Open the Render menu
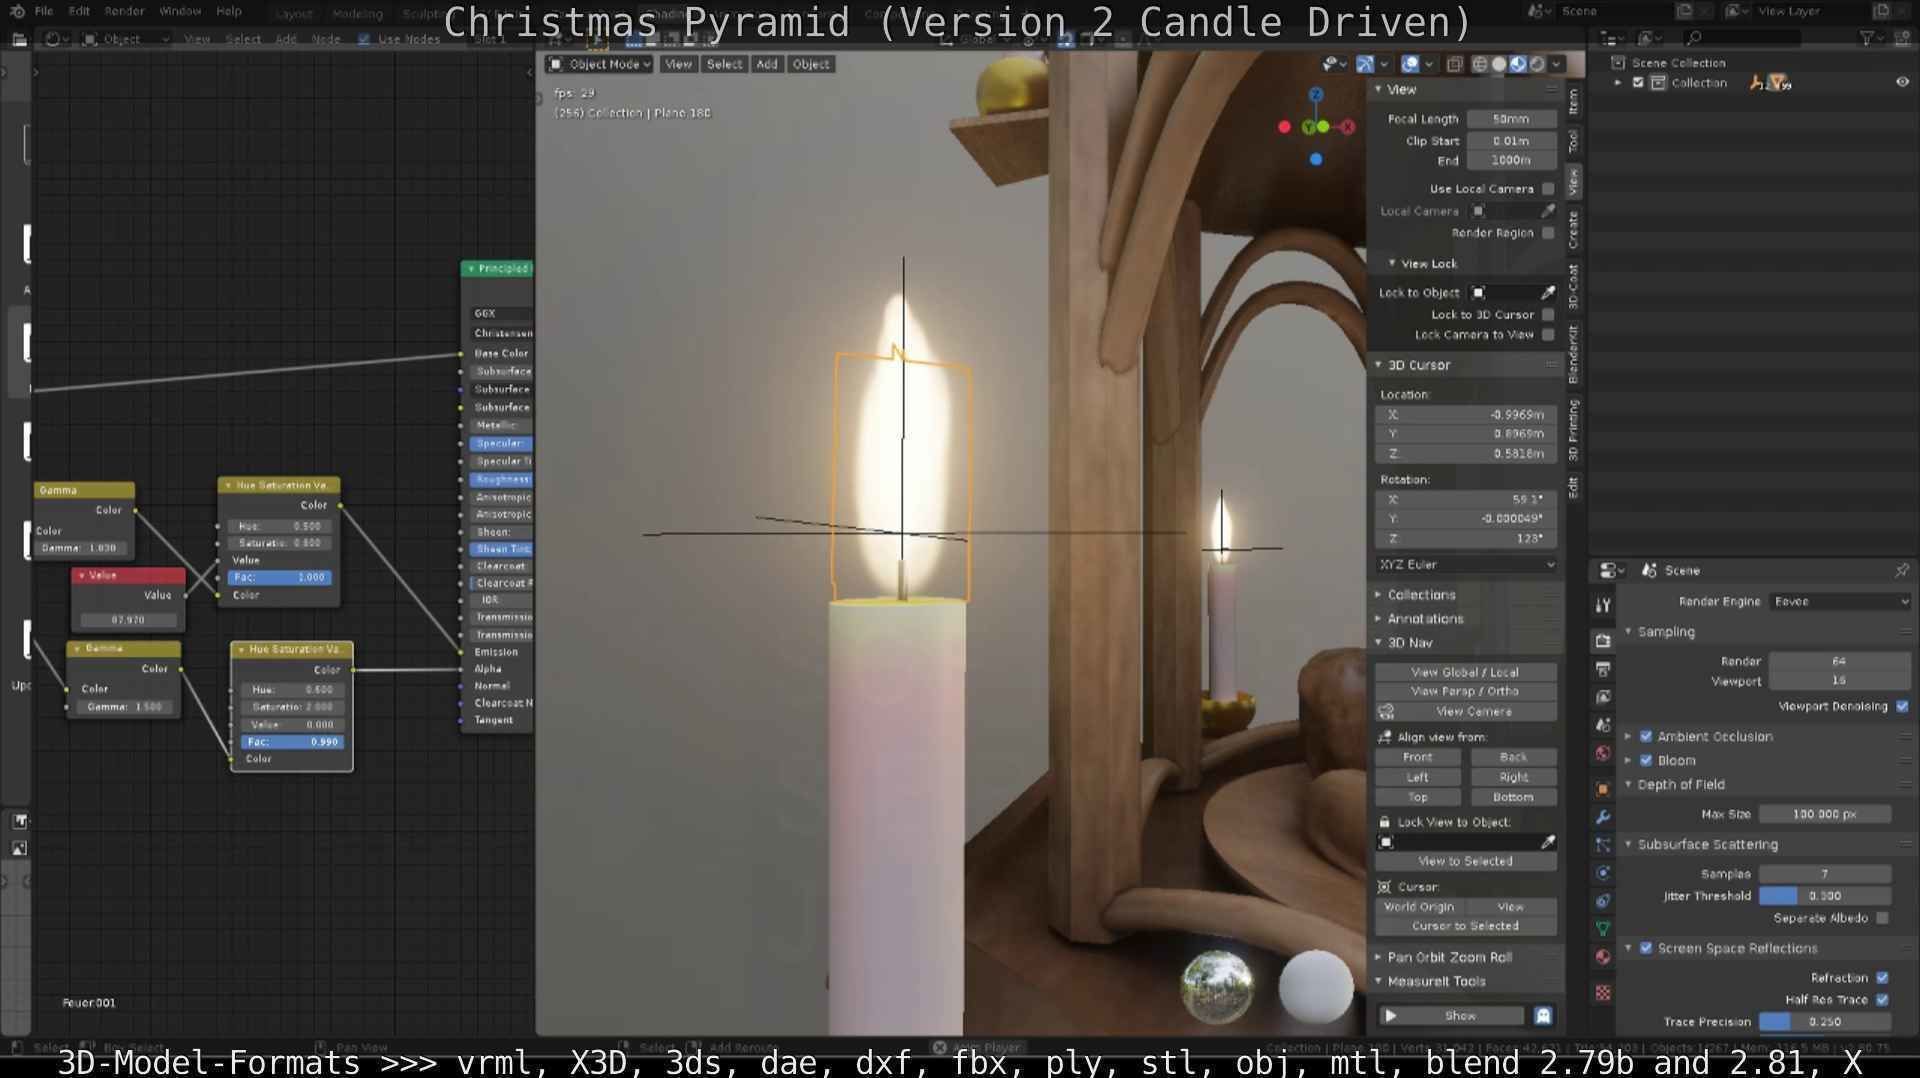The width and height of the screenshot is (1920, 1078). click(x=124, y=11)
